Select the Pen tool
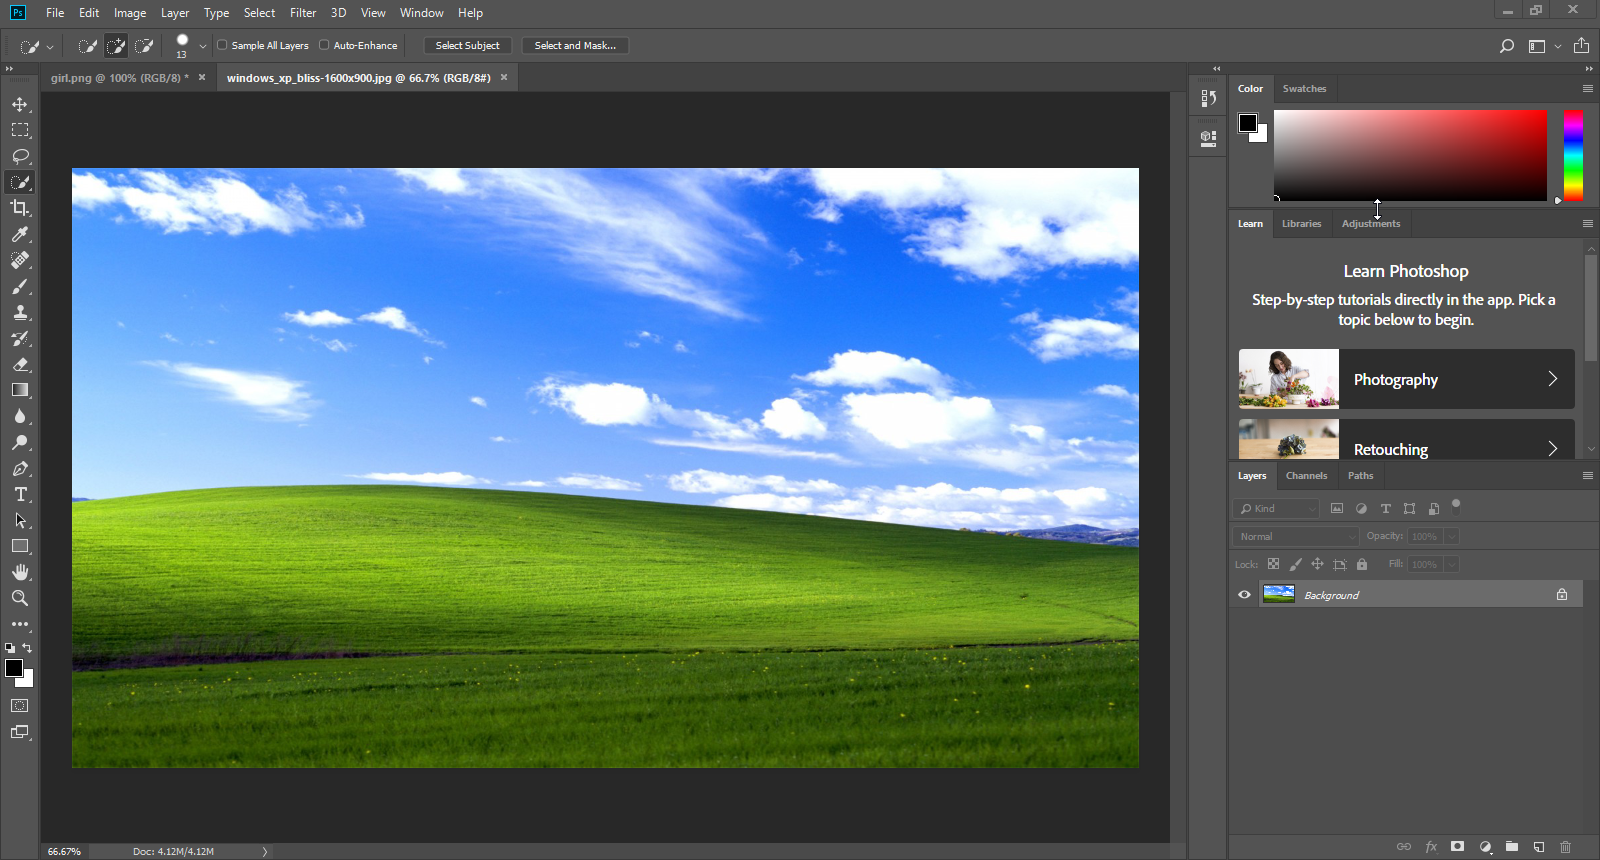Screen dimensions: 1600x860 tap(20, 468)
